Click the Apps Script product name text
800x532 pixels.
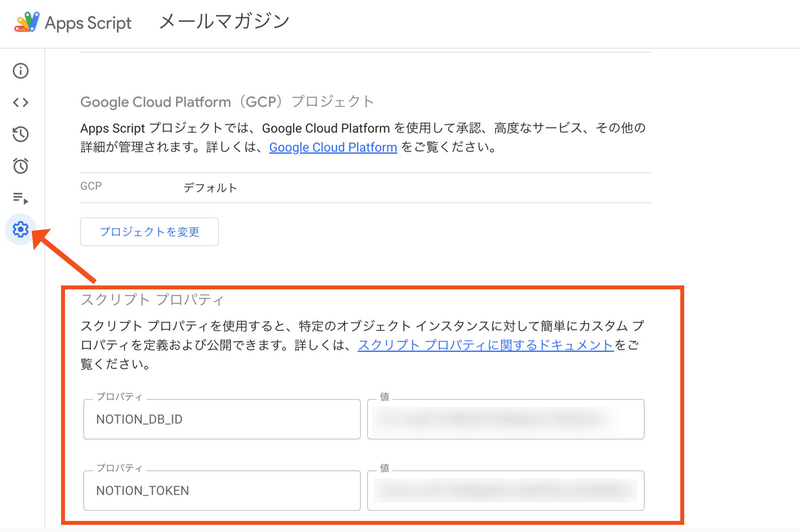tap(88, 23)
